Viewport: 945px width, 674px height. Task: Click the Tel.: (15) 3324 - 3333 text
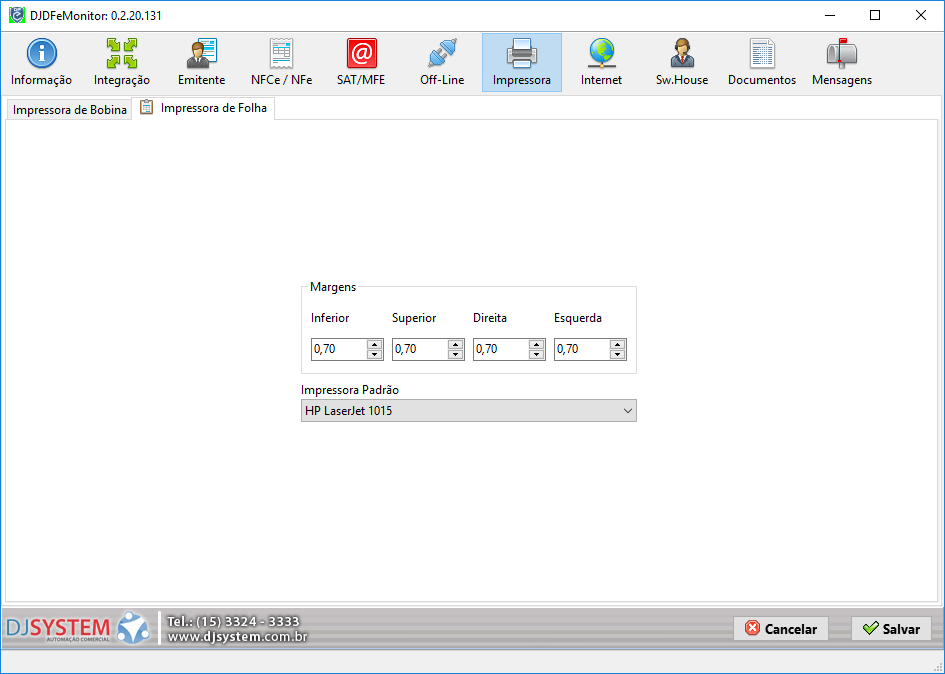coord(233,621)
